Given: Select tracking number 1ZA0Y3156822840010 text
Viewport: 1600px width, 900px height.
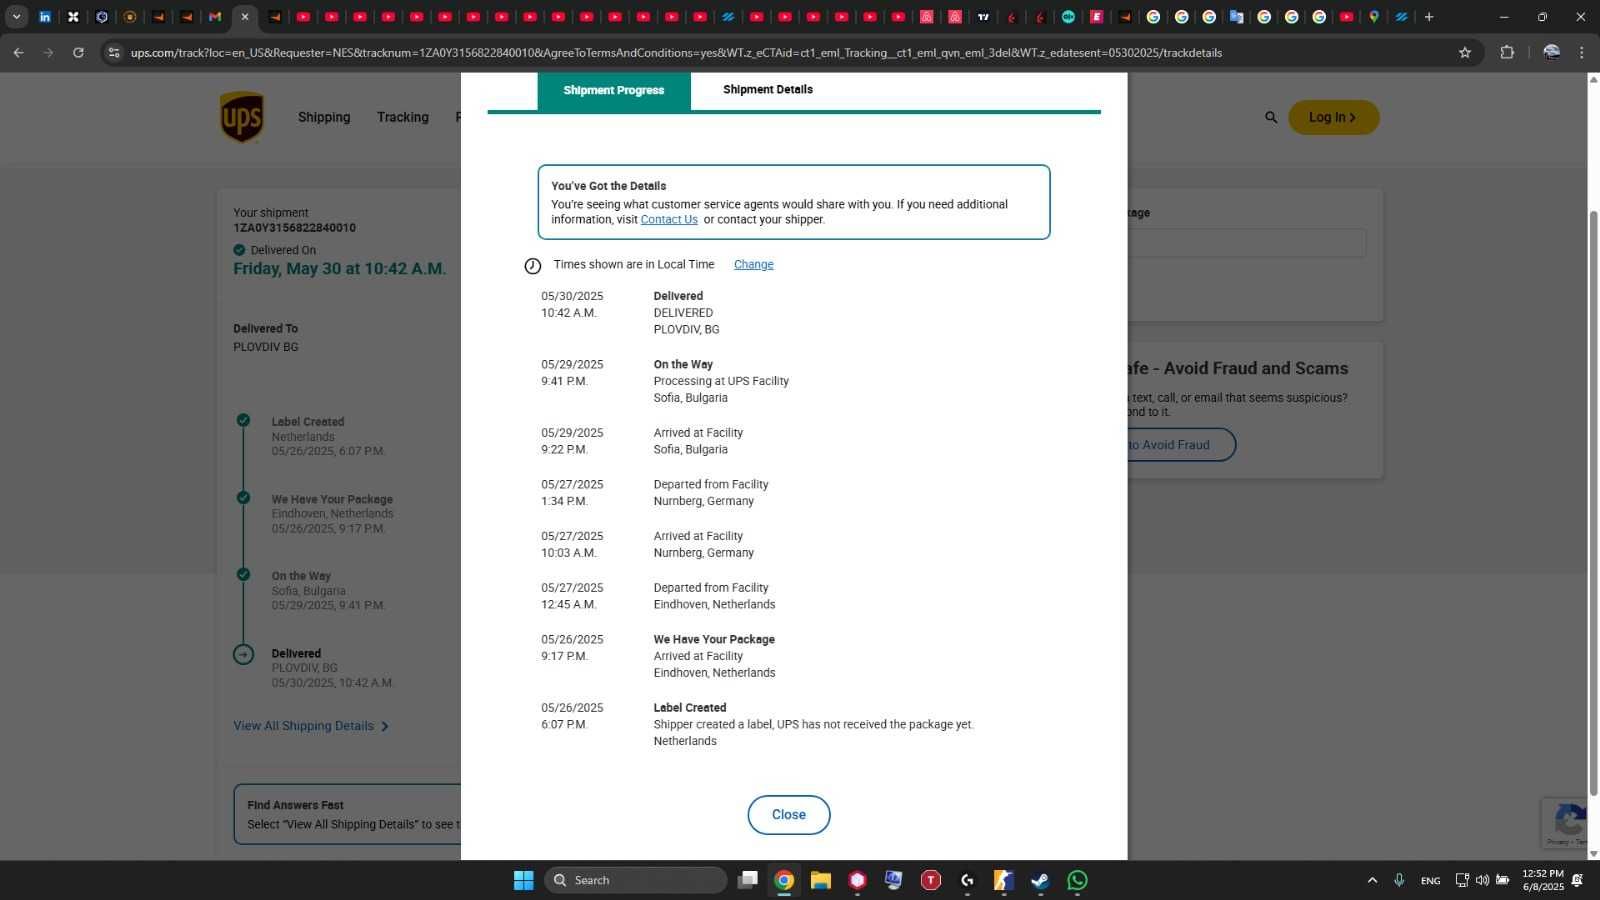Looking at the screenshot, I should click(294, 228).
